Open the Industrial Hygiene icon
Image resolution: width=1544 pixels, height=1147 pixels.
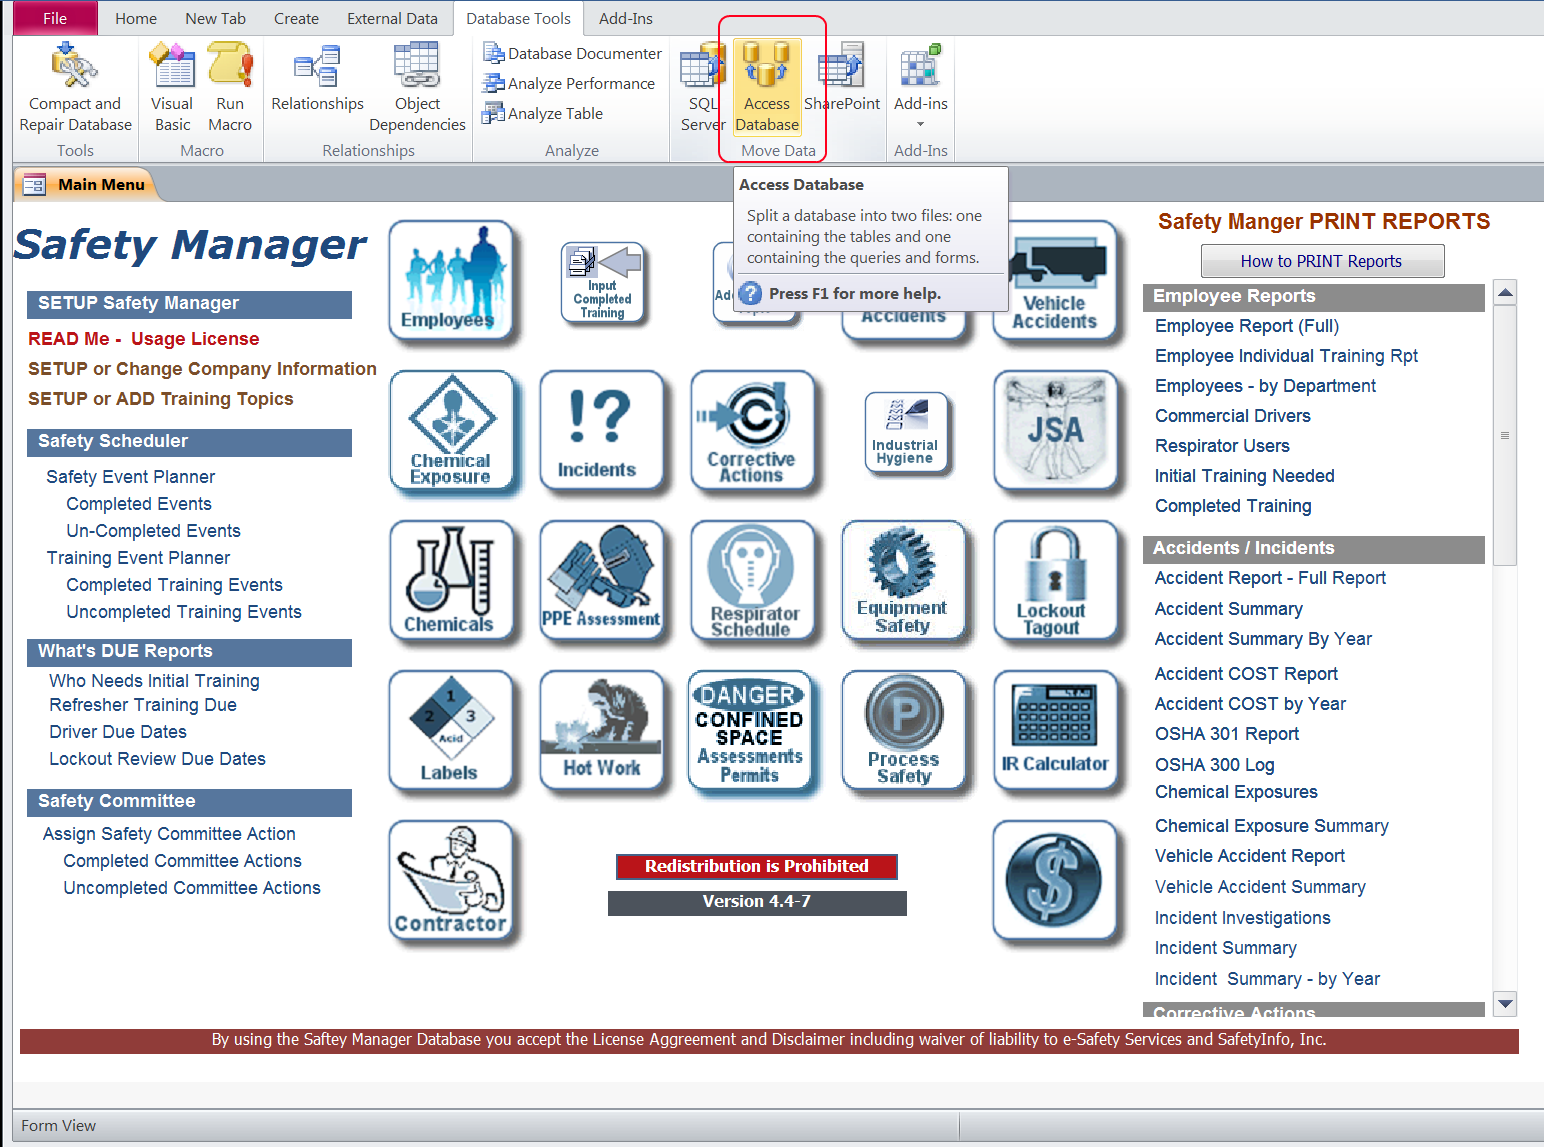coord(905,431)
